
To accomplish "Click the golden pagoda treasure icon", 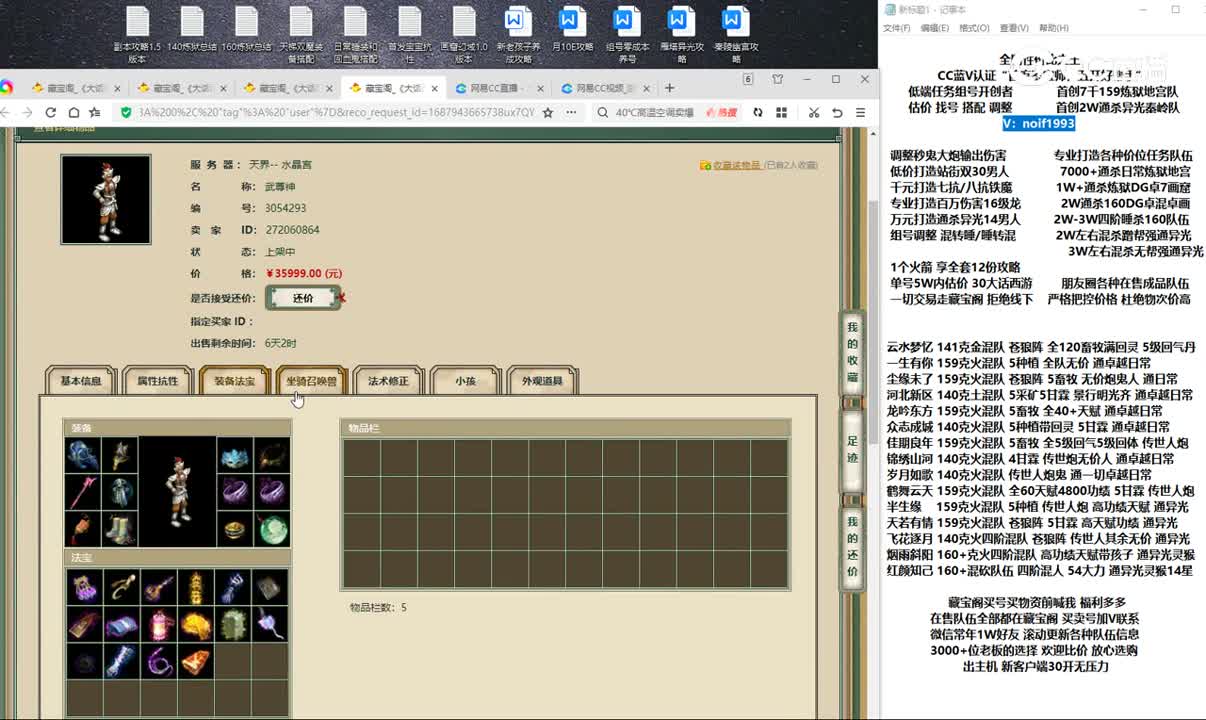I will [196, 587].
